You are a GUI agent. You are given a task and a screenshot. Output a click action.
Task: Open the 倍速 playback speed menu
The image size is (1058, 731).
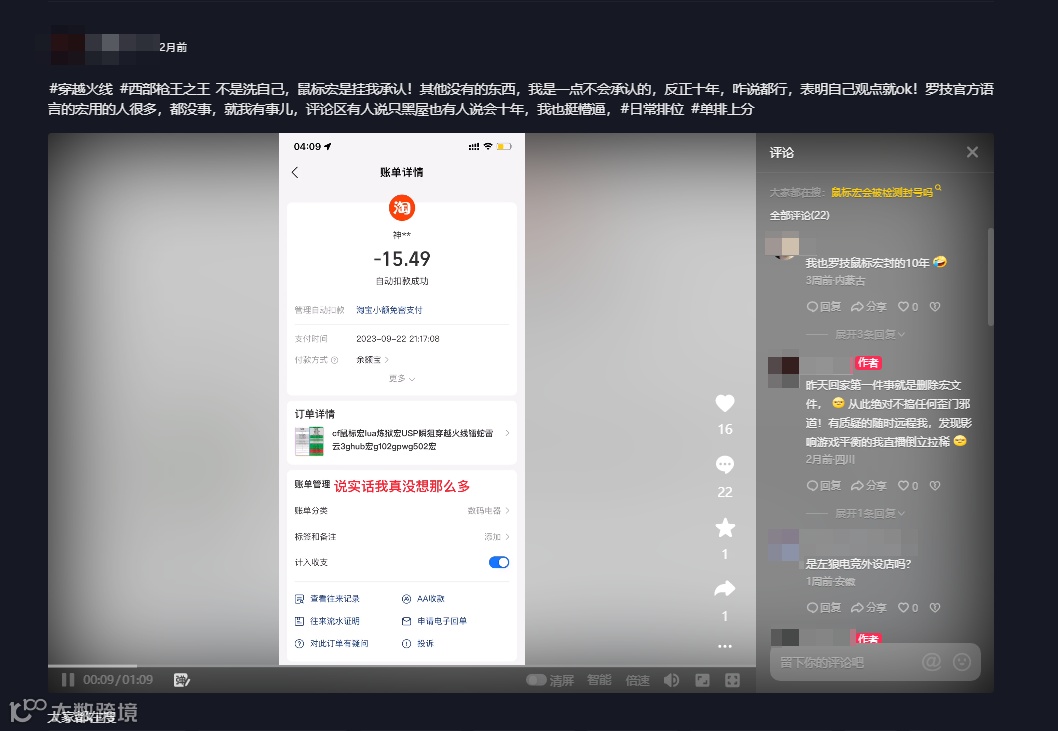tap(638, 680)
